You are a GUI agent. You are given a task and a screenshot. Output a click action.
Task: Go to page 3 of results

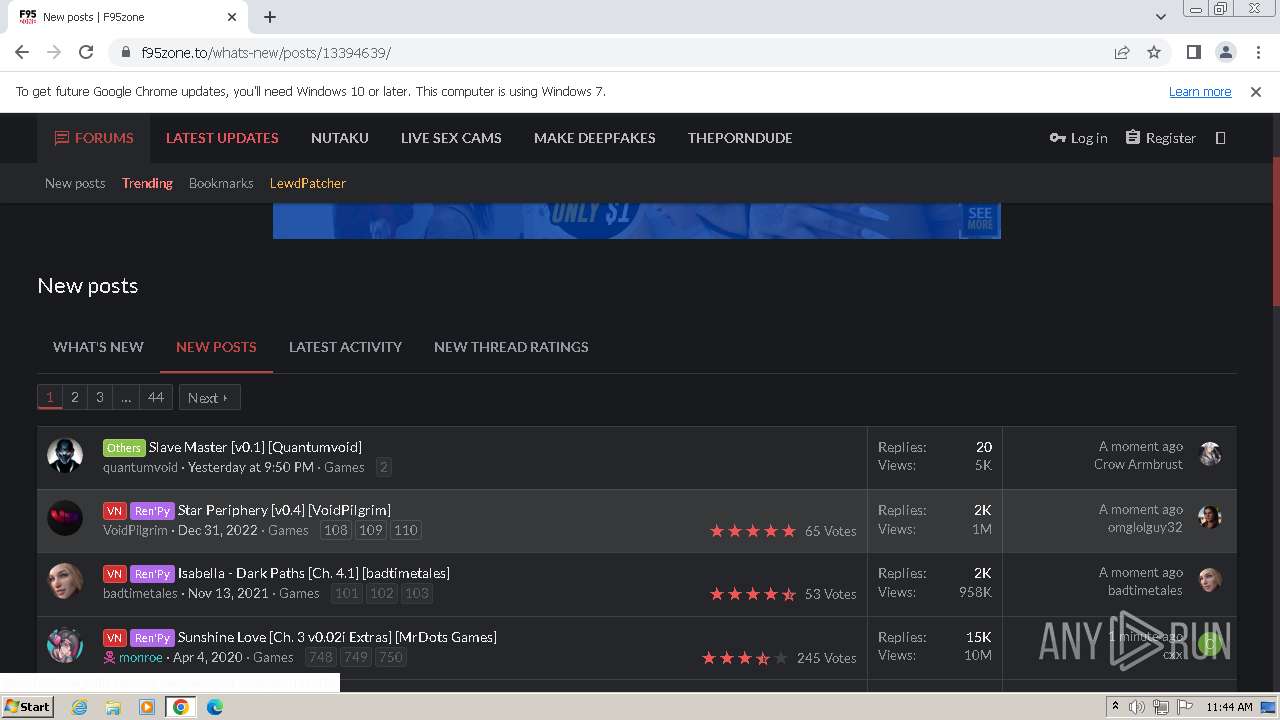click(99, 397)
